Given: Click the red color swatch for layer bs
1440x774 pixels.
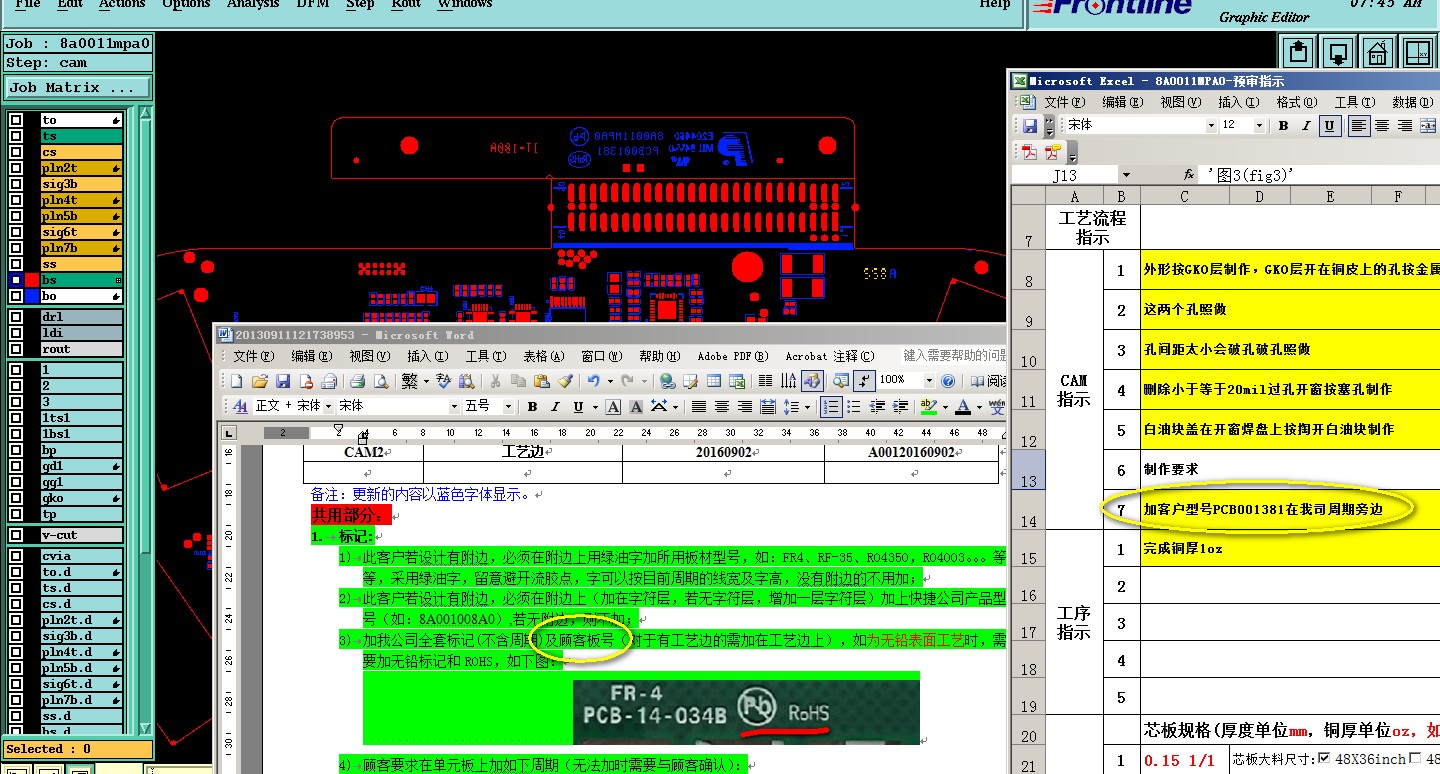Looking at the screenshot, I should (x=32, y=280).
